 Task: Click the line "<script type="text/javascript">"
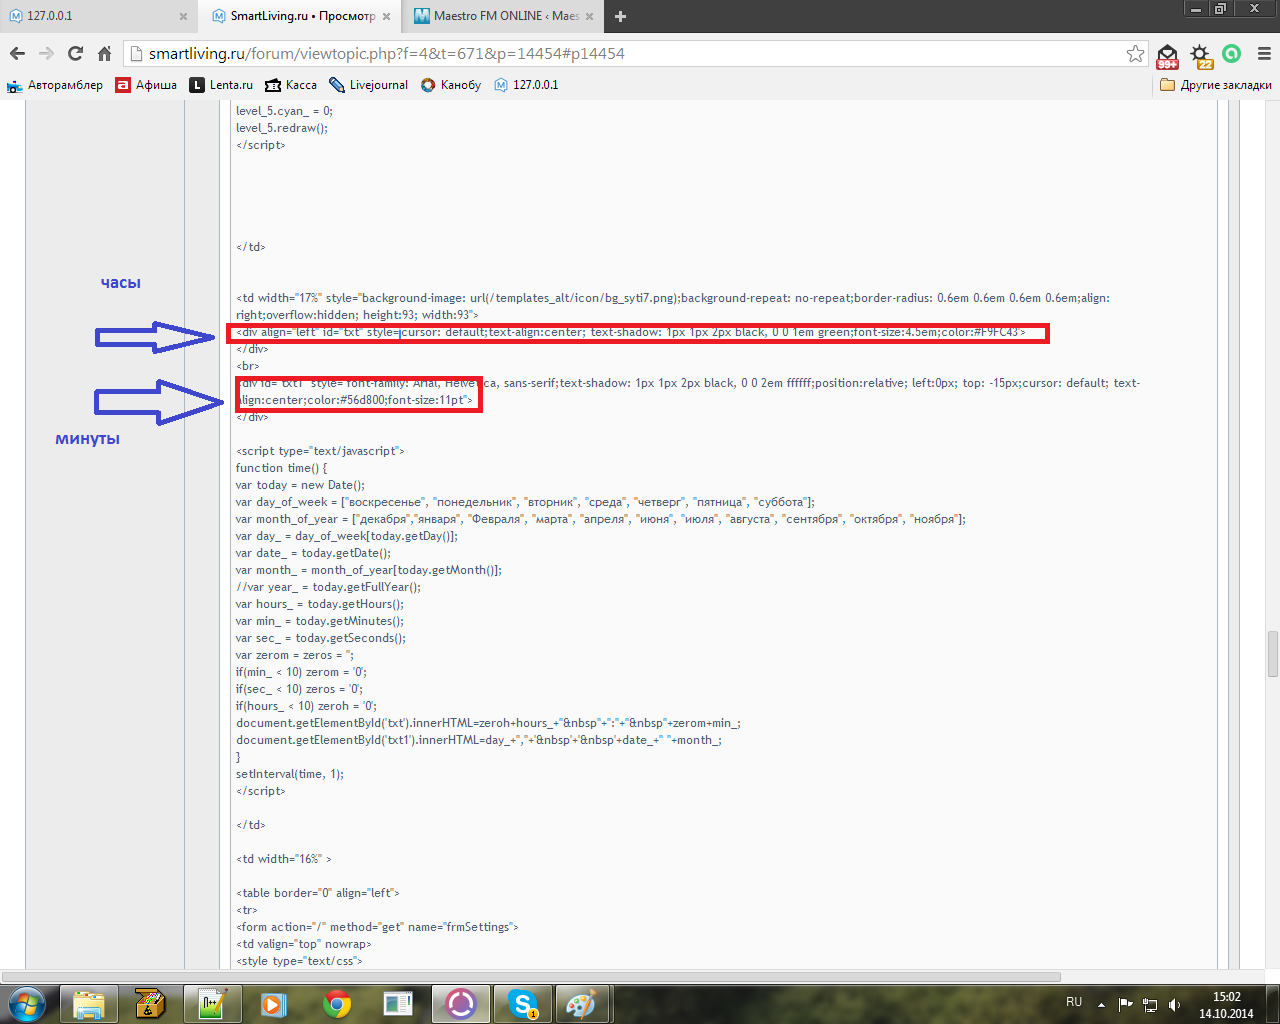[x=320, y=451]
